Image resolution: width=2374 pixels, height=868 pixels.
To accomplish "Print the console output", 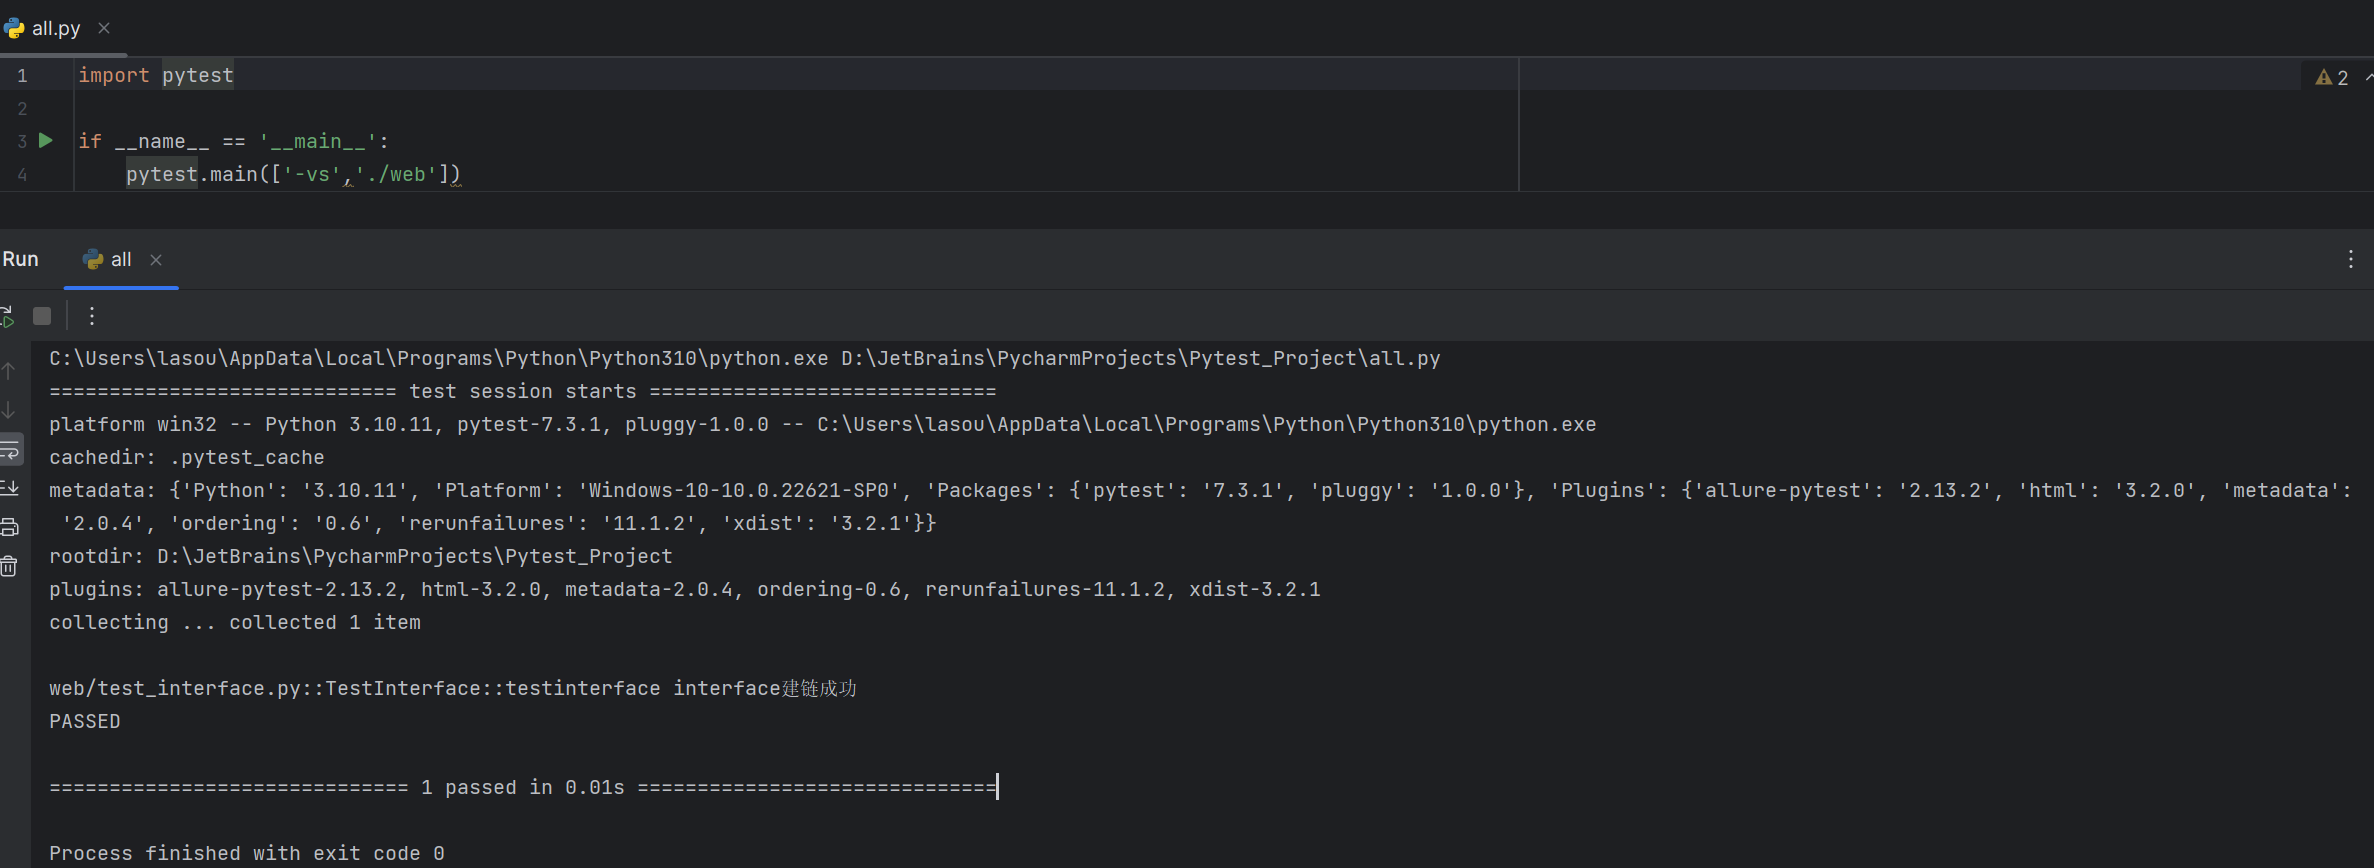I will pyautogui.click(x=10, y=527).
